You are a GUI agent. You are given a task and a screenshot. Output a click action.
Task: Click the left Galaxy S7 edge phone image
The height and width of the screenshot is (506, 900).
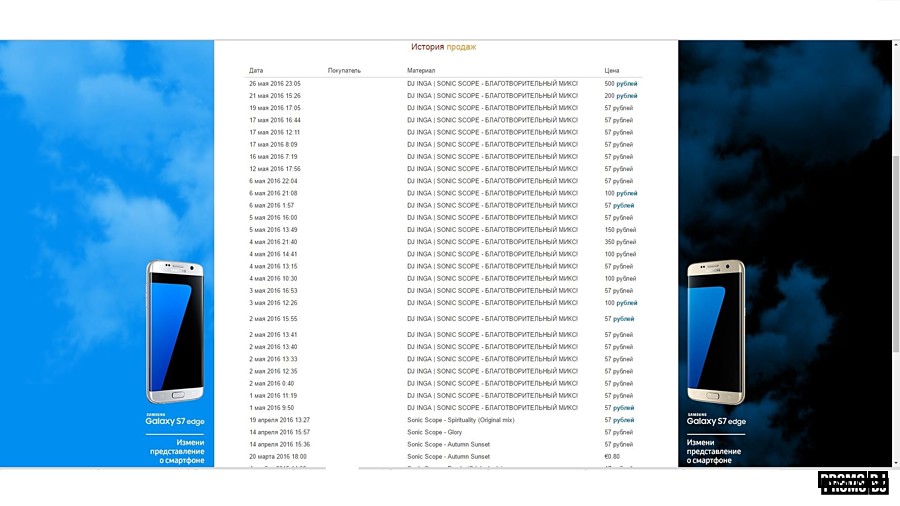click(175, 332)
